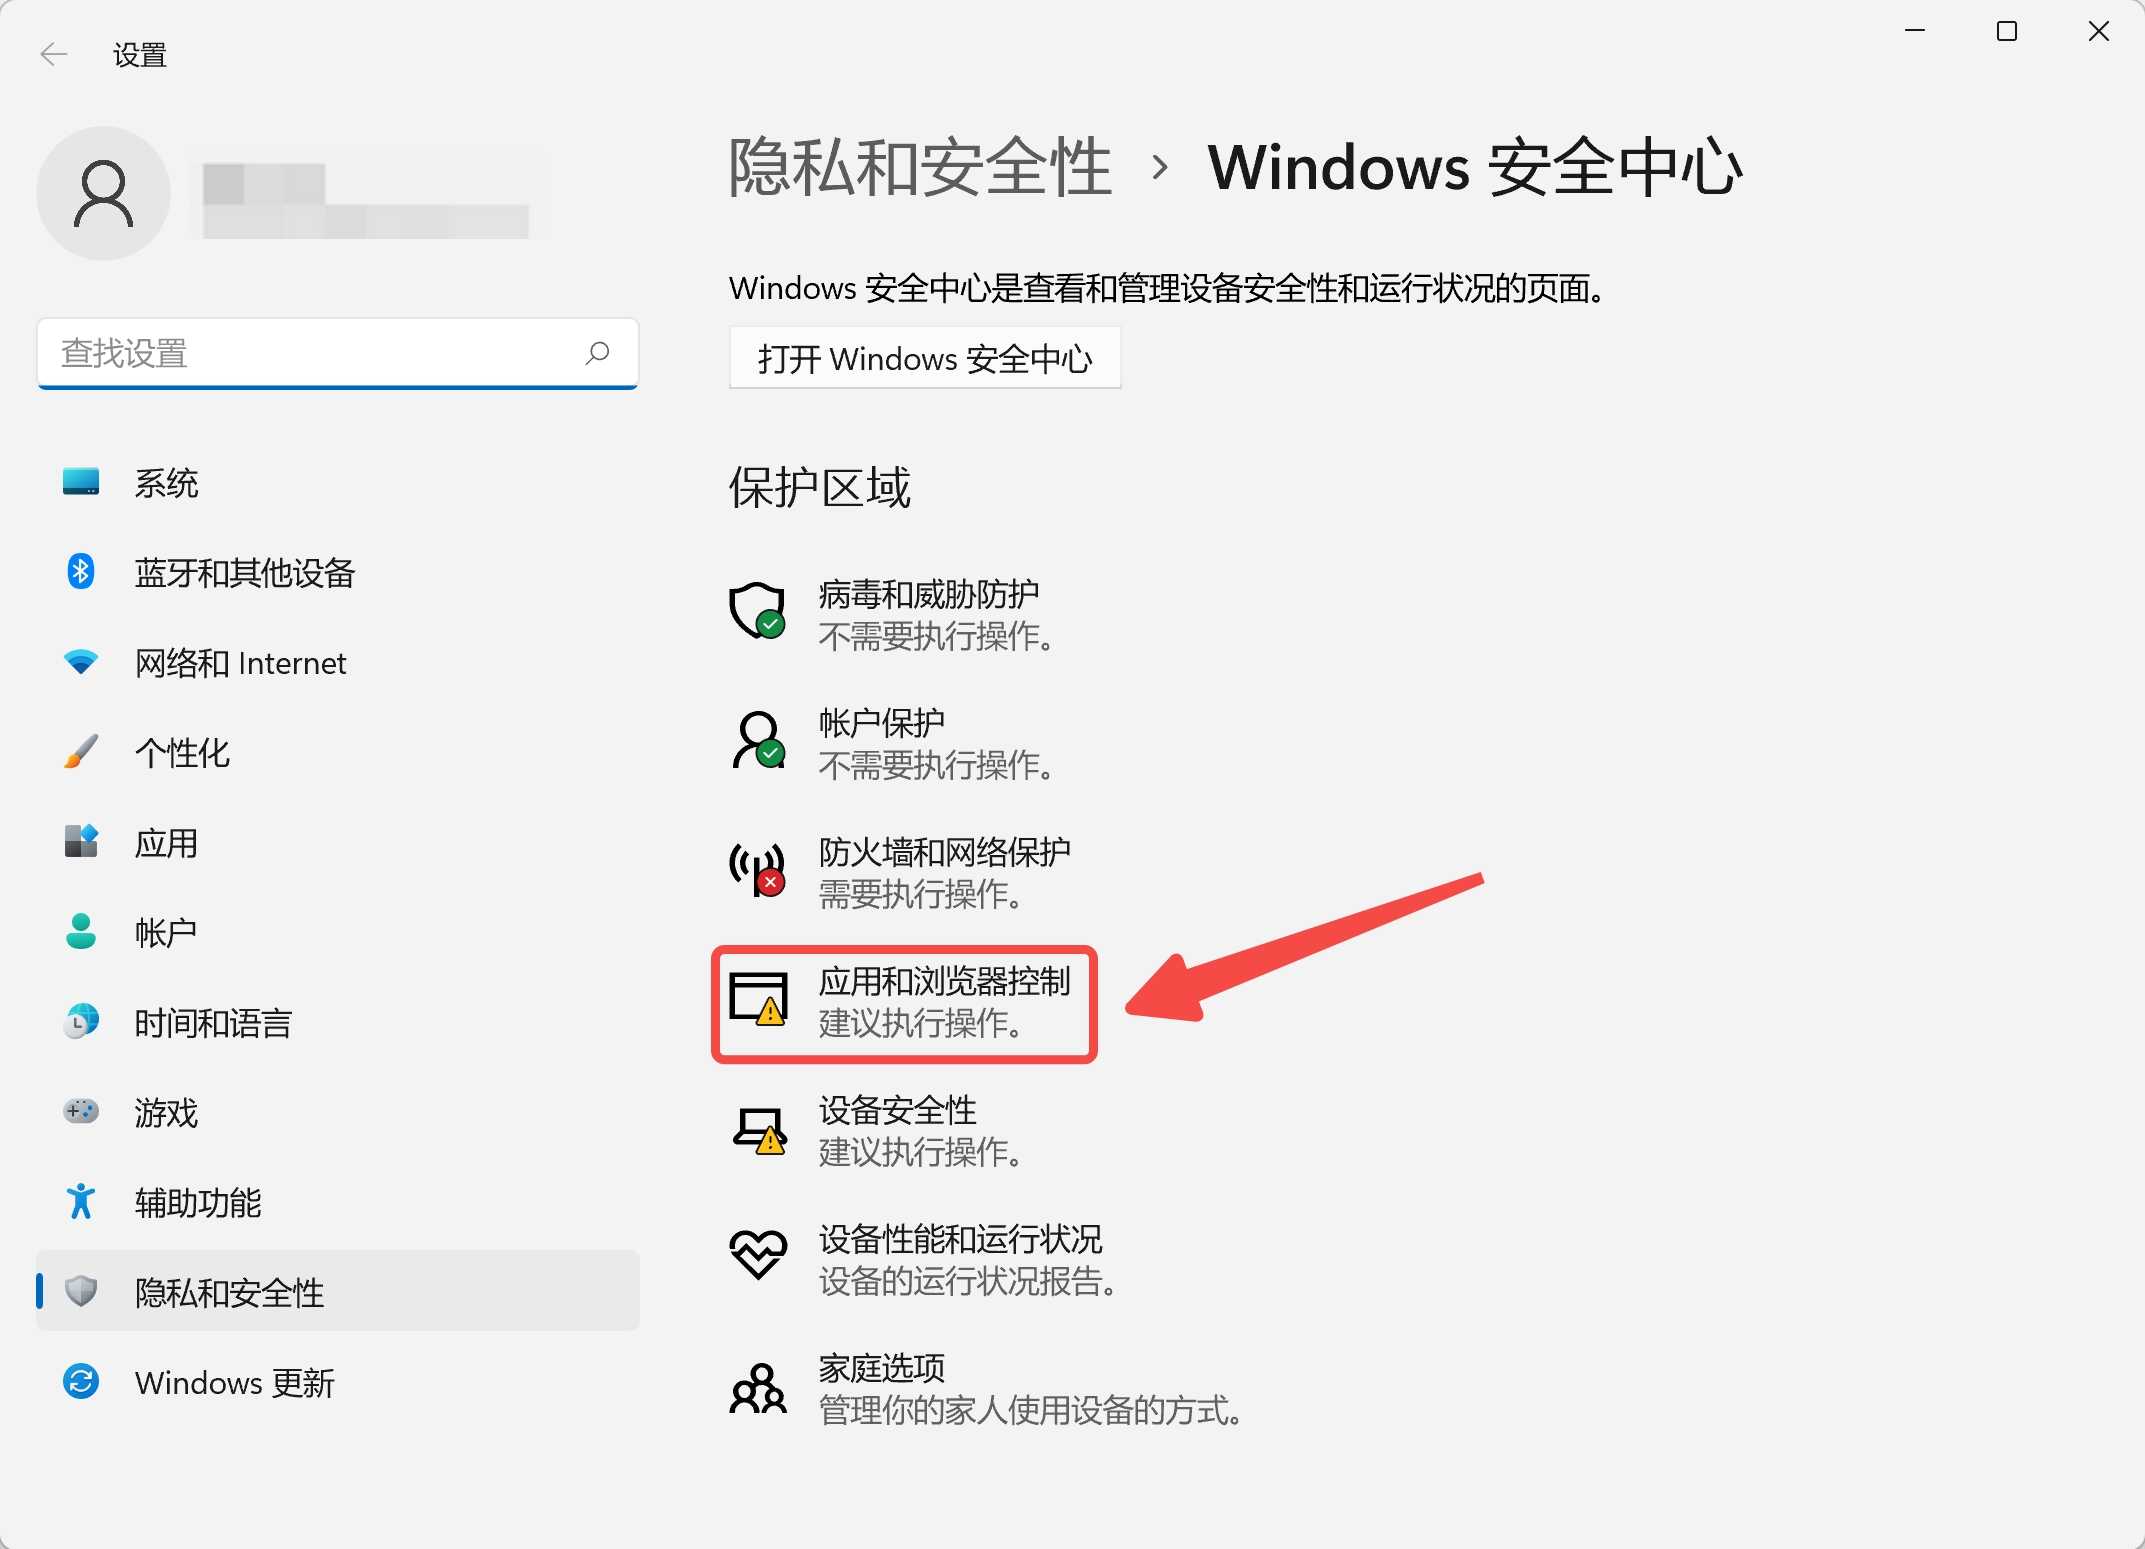Open 系统 settings category
Image resolution: width=2145 pixels, height=1549 pixels.
coord(338,483)
